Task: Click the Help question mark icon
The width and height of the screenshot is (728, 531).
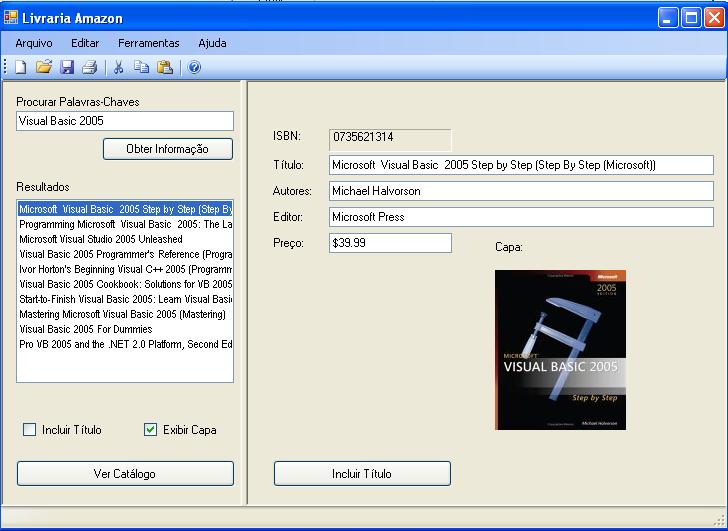Action: tap(194, 68)
